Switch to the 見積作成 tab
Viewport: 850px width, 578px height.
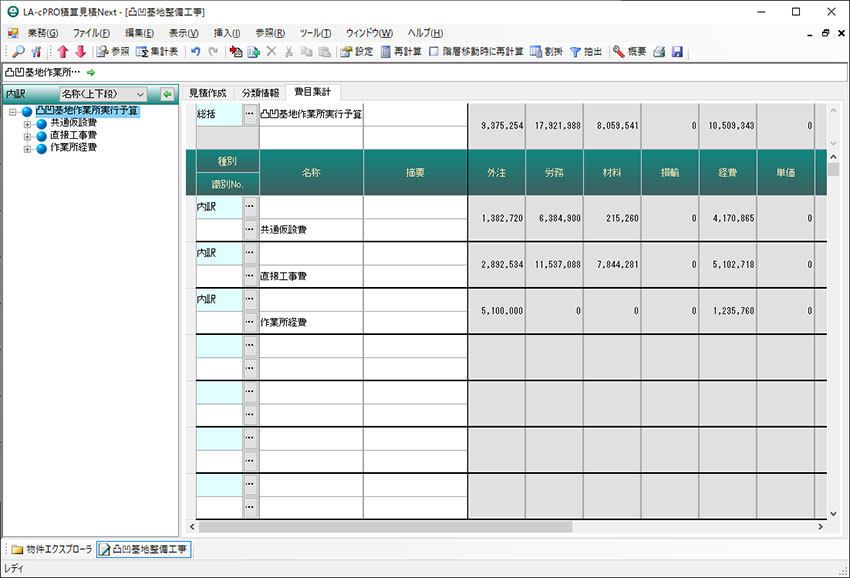[209, 92]
